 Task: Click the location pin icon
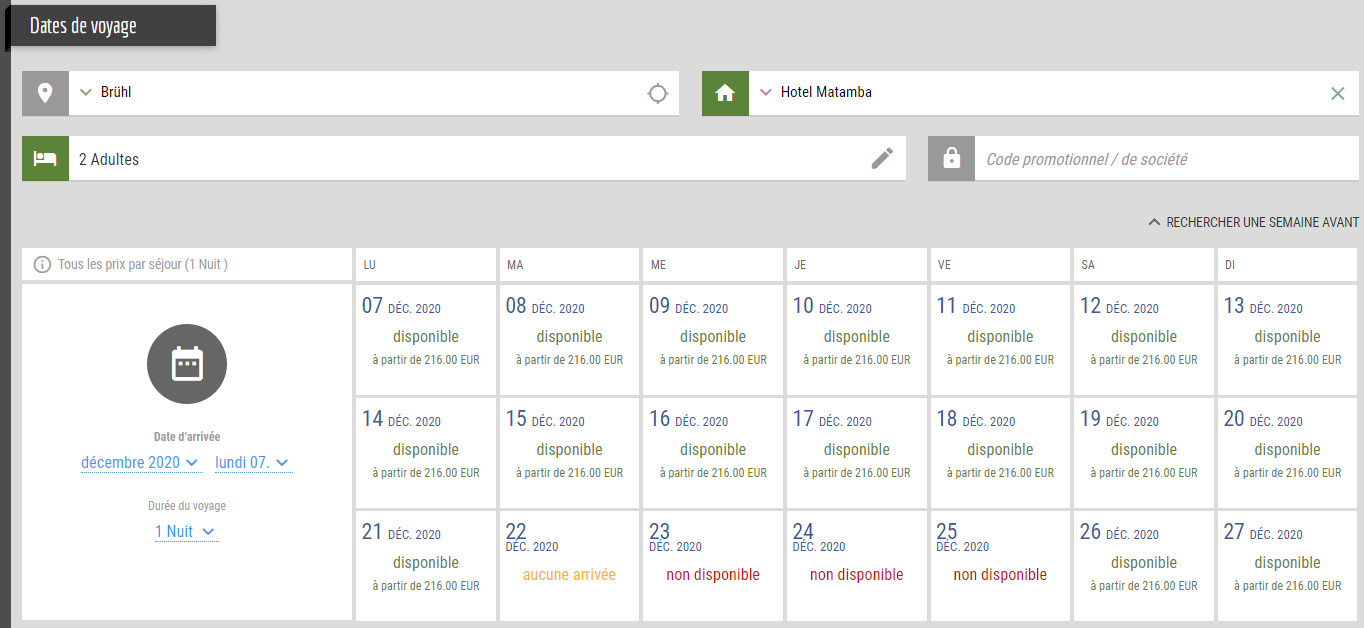tap(45, 93)
